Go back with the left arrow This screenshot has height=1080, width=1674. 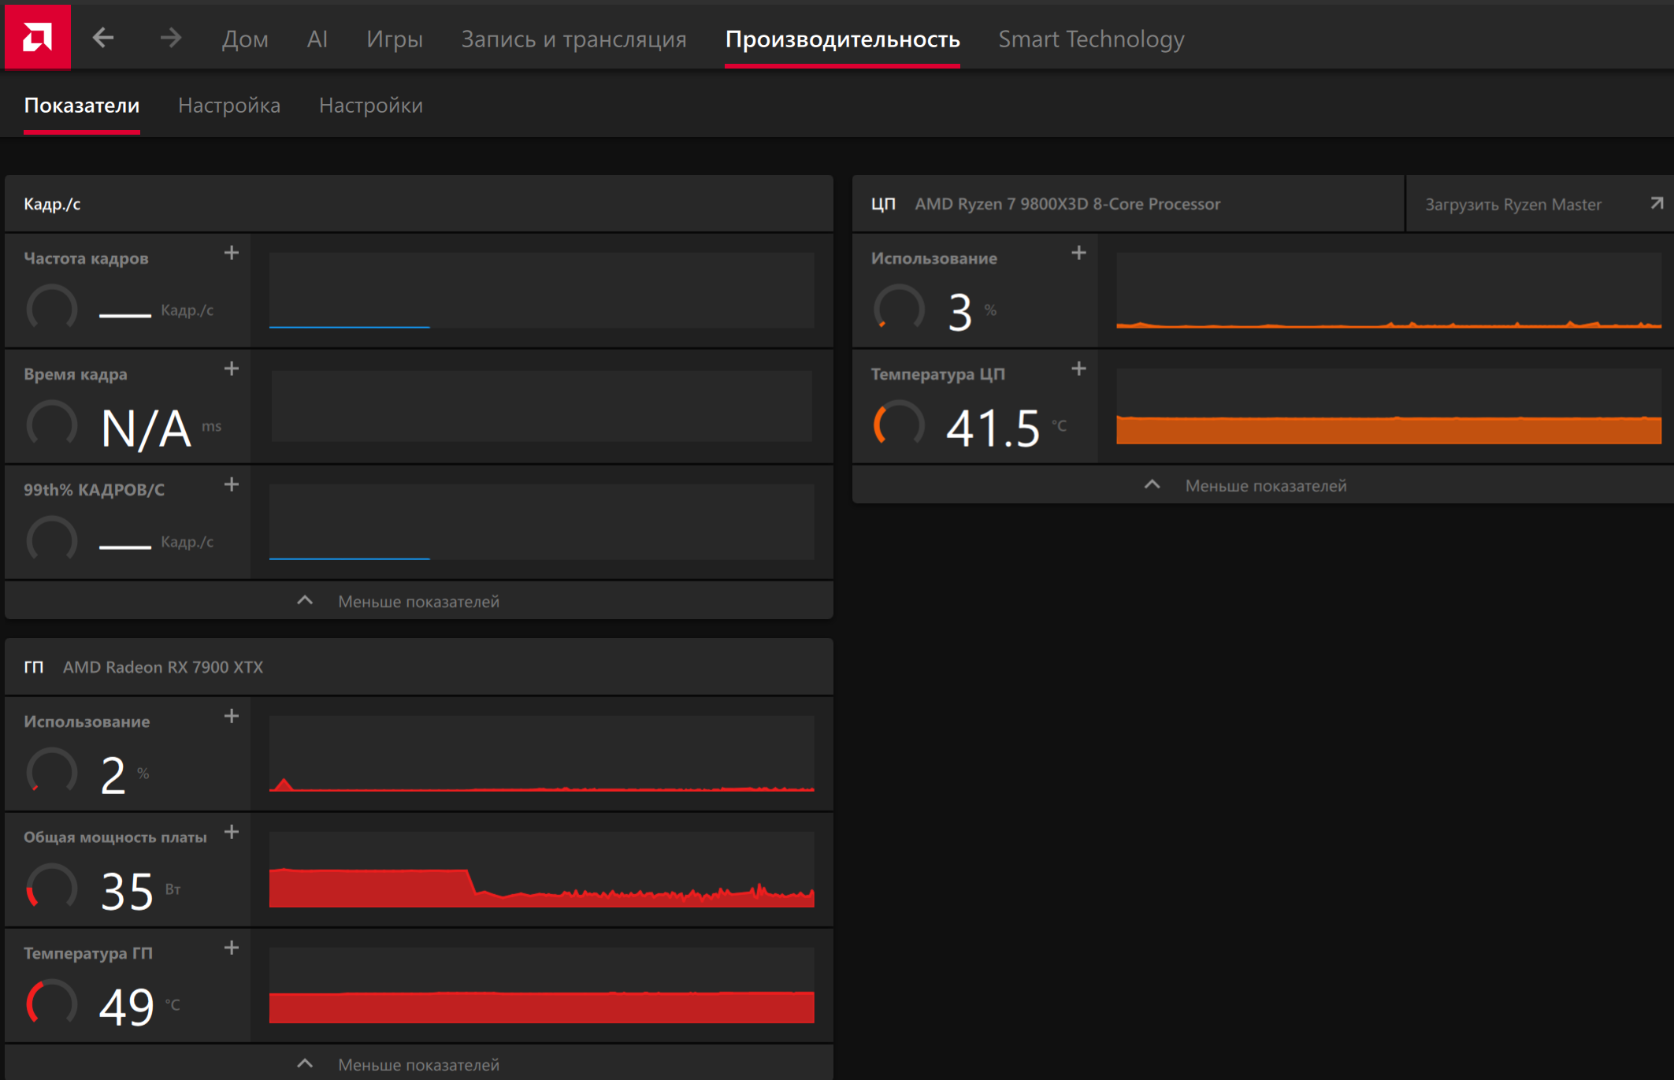click(103, 38)
